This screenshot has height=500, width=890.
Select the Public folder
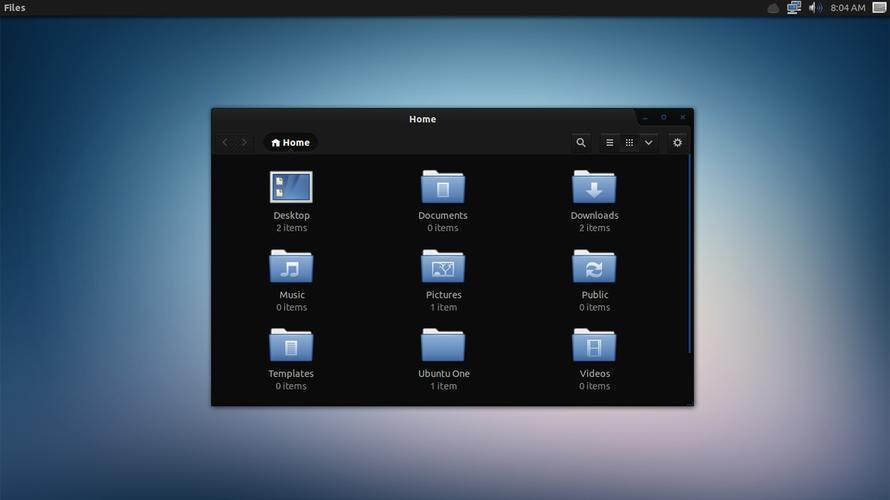594,267
